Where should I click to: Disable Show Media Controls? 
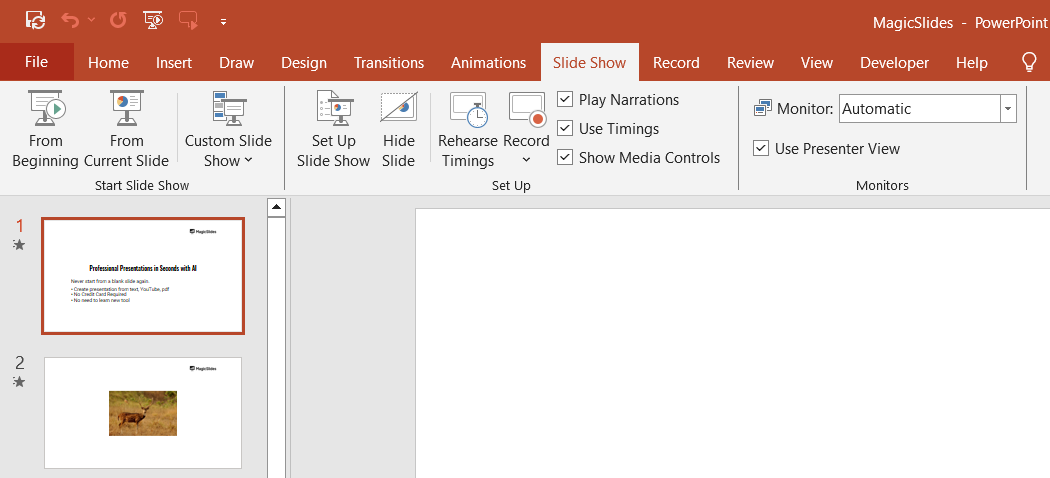(x=566, y=158)
